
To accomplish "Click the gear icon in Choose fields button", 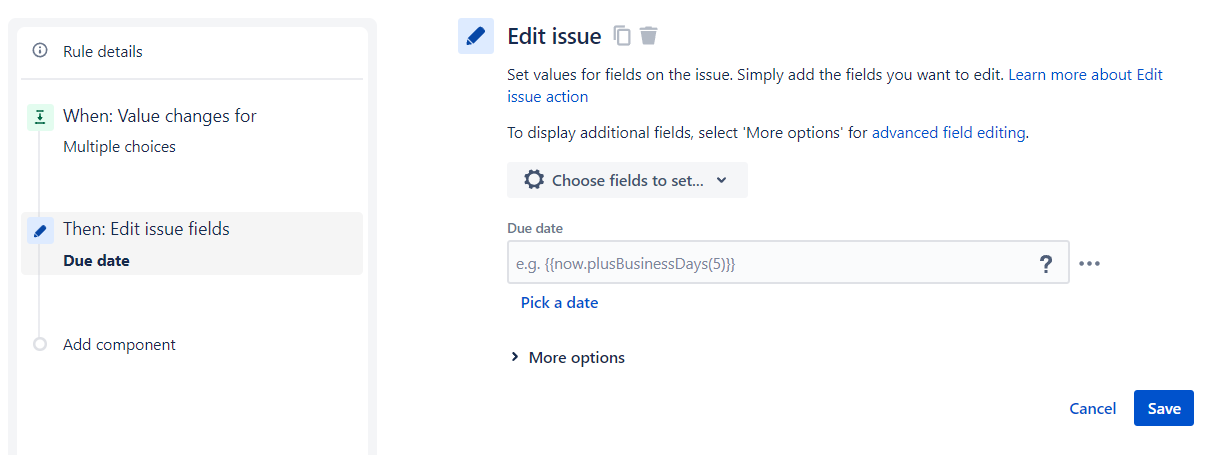I will pos(534,180).
